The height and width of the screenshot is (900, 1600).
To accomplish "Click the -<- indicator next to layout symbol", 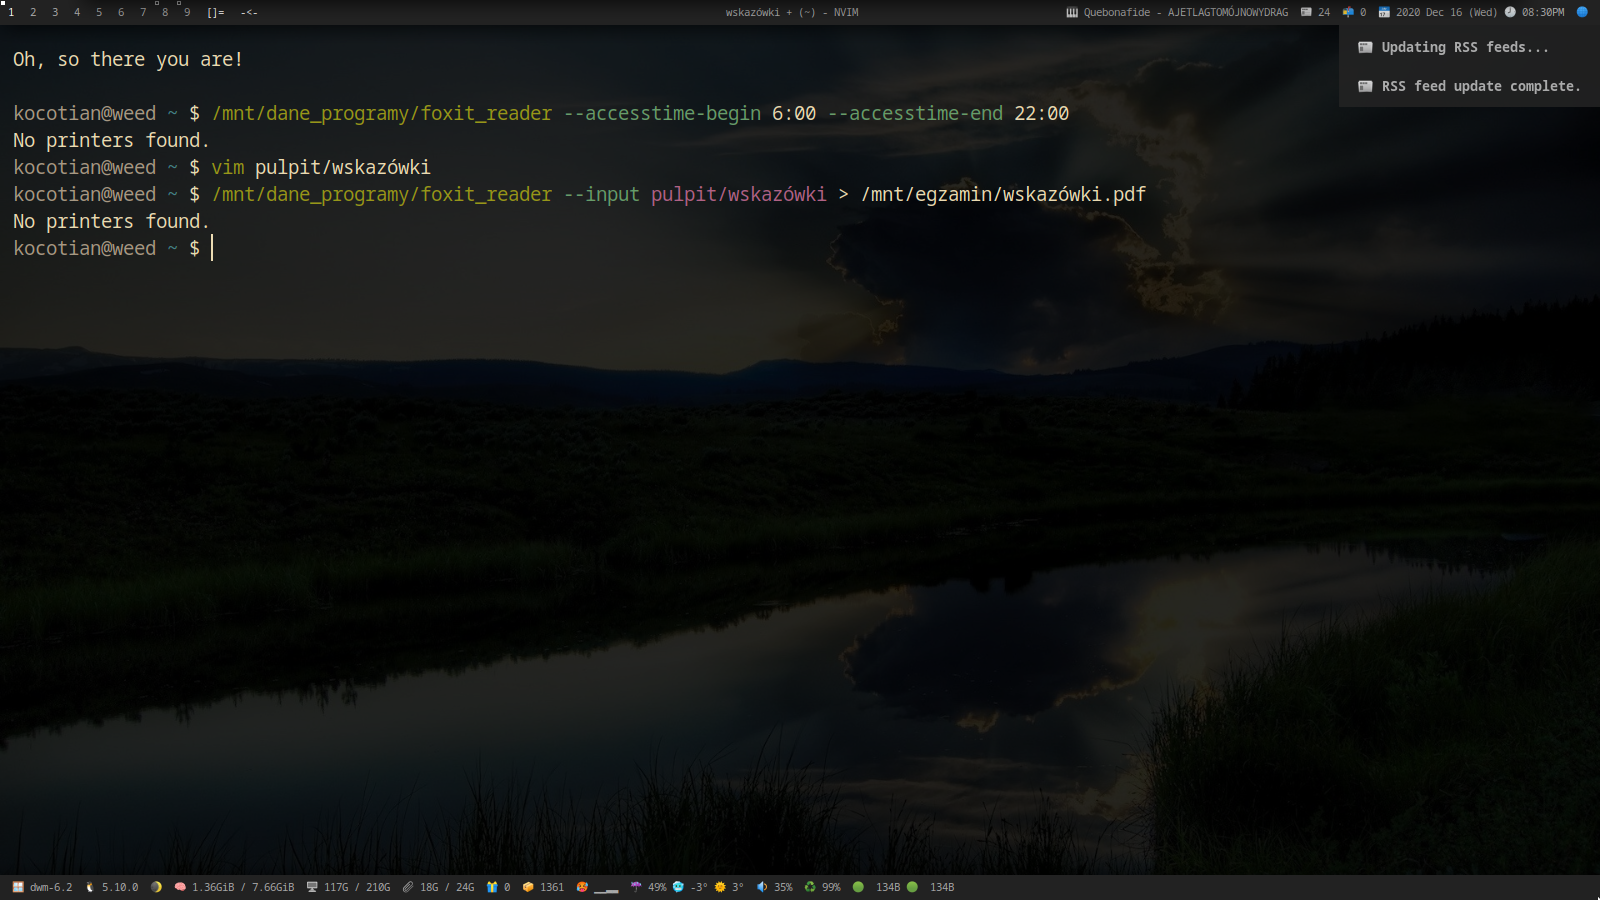I will (249, 12).
